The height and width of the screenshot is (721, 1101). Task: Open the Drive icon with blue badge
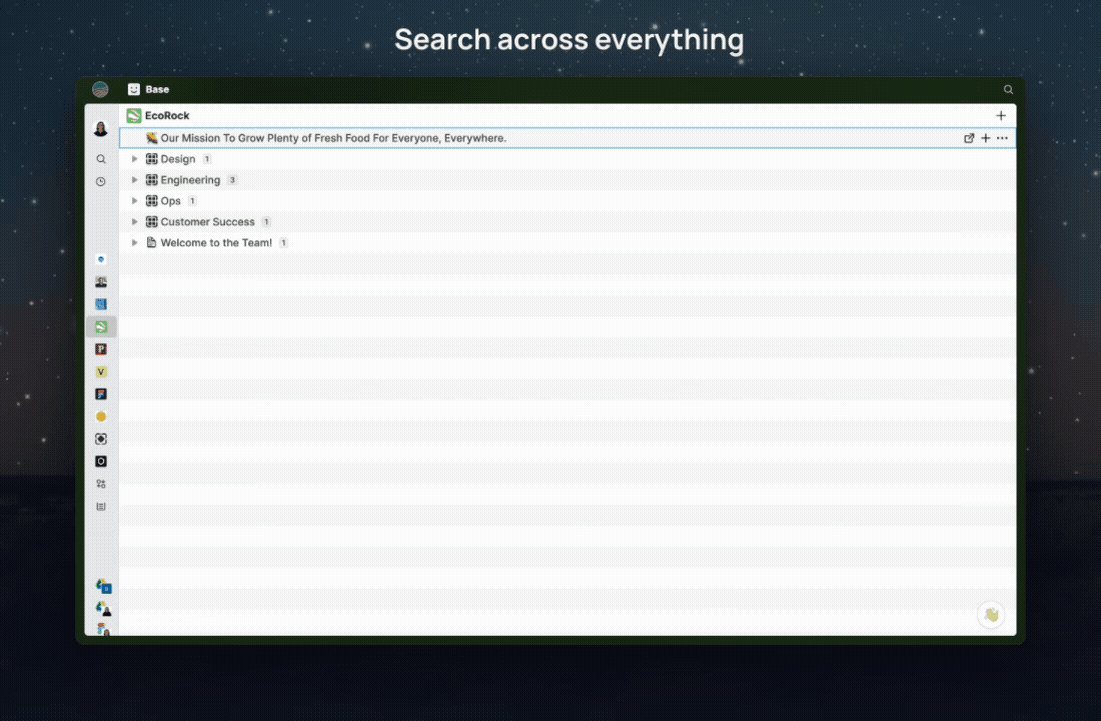tap(103, 586)
